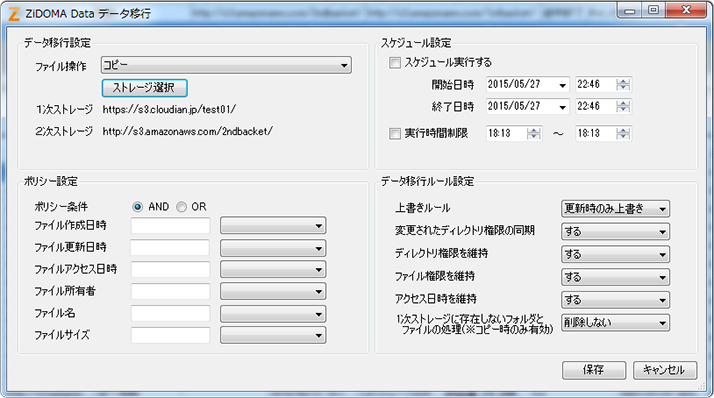Click the ストレージ選択 button
This screenshot has height=398, width=714.
[x=144, y=87]
